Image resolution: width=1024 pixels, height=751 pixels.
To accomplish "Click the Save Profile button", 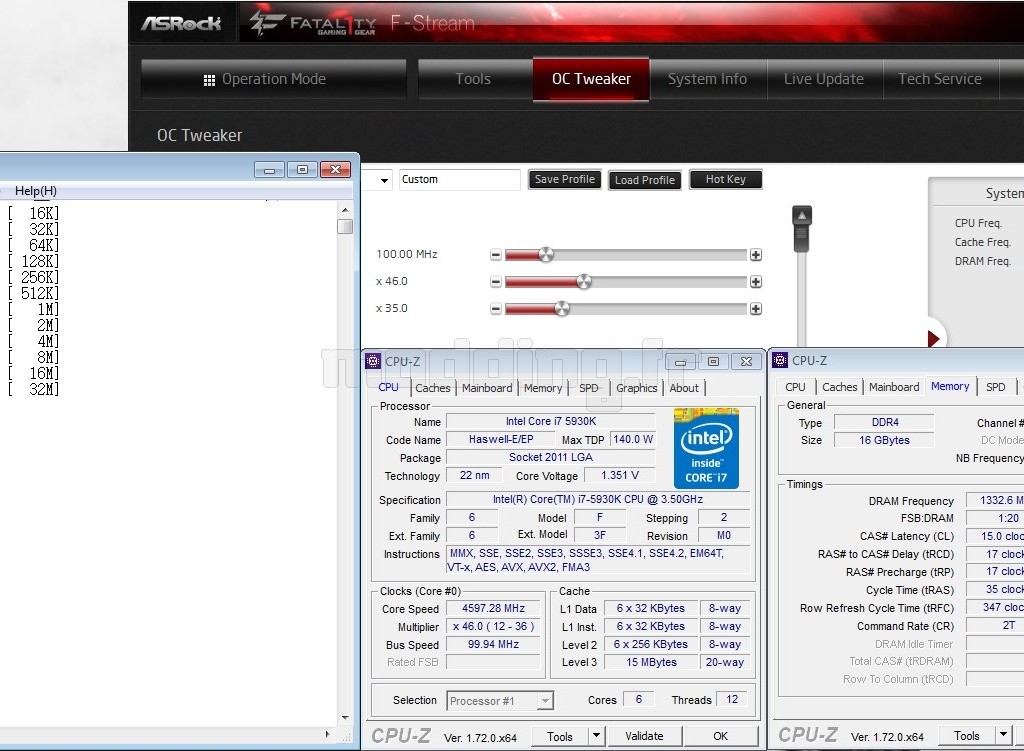I will tap(565, 180).
